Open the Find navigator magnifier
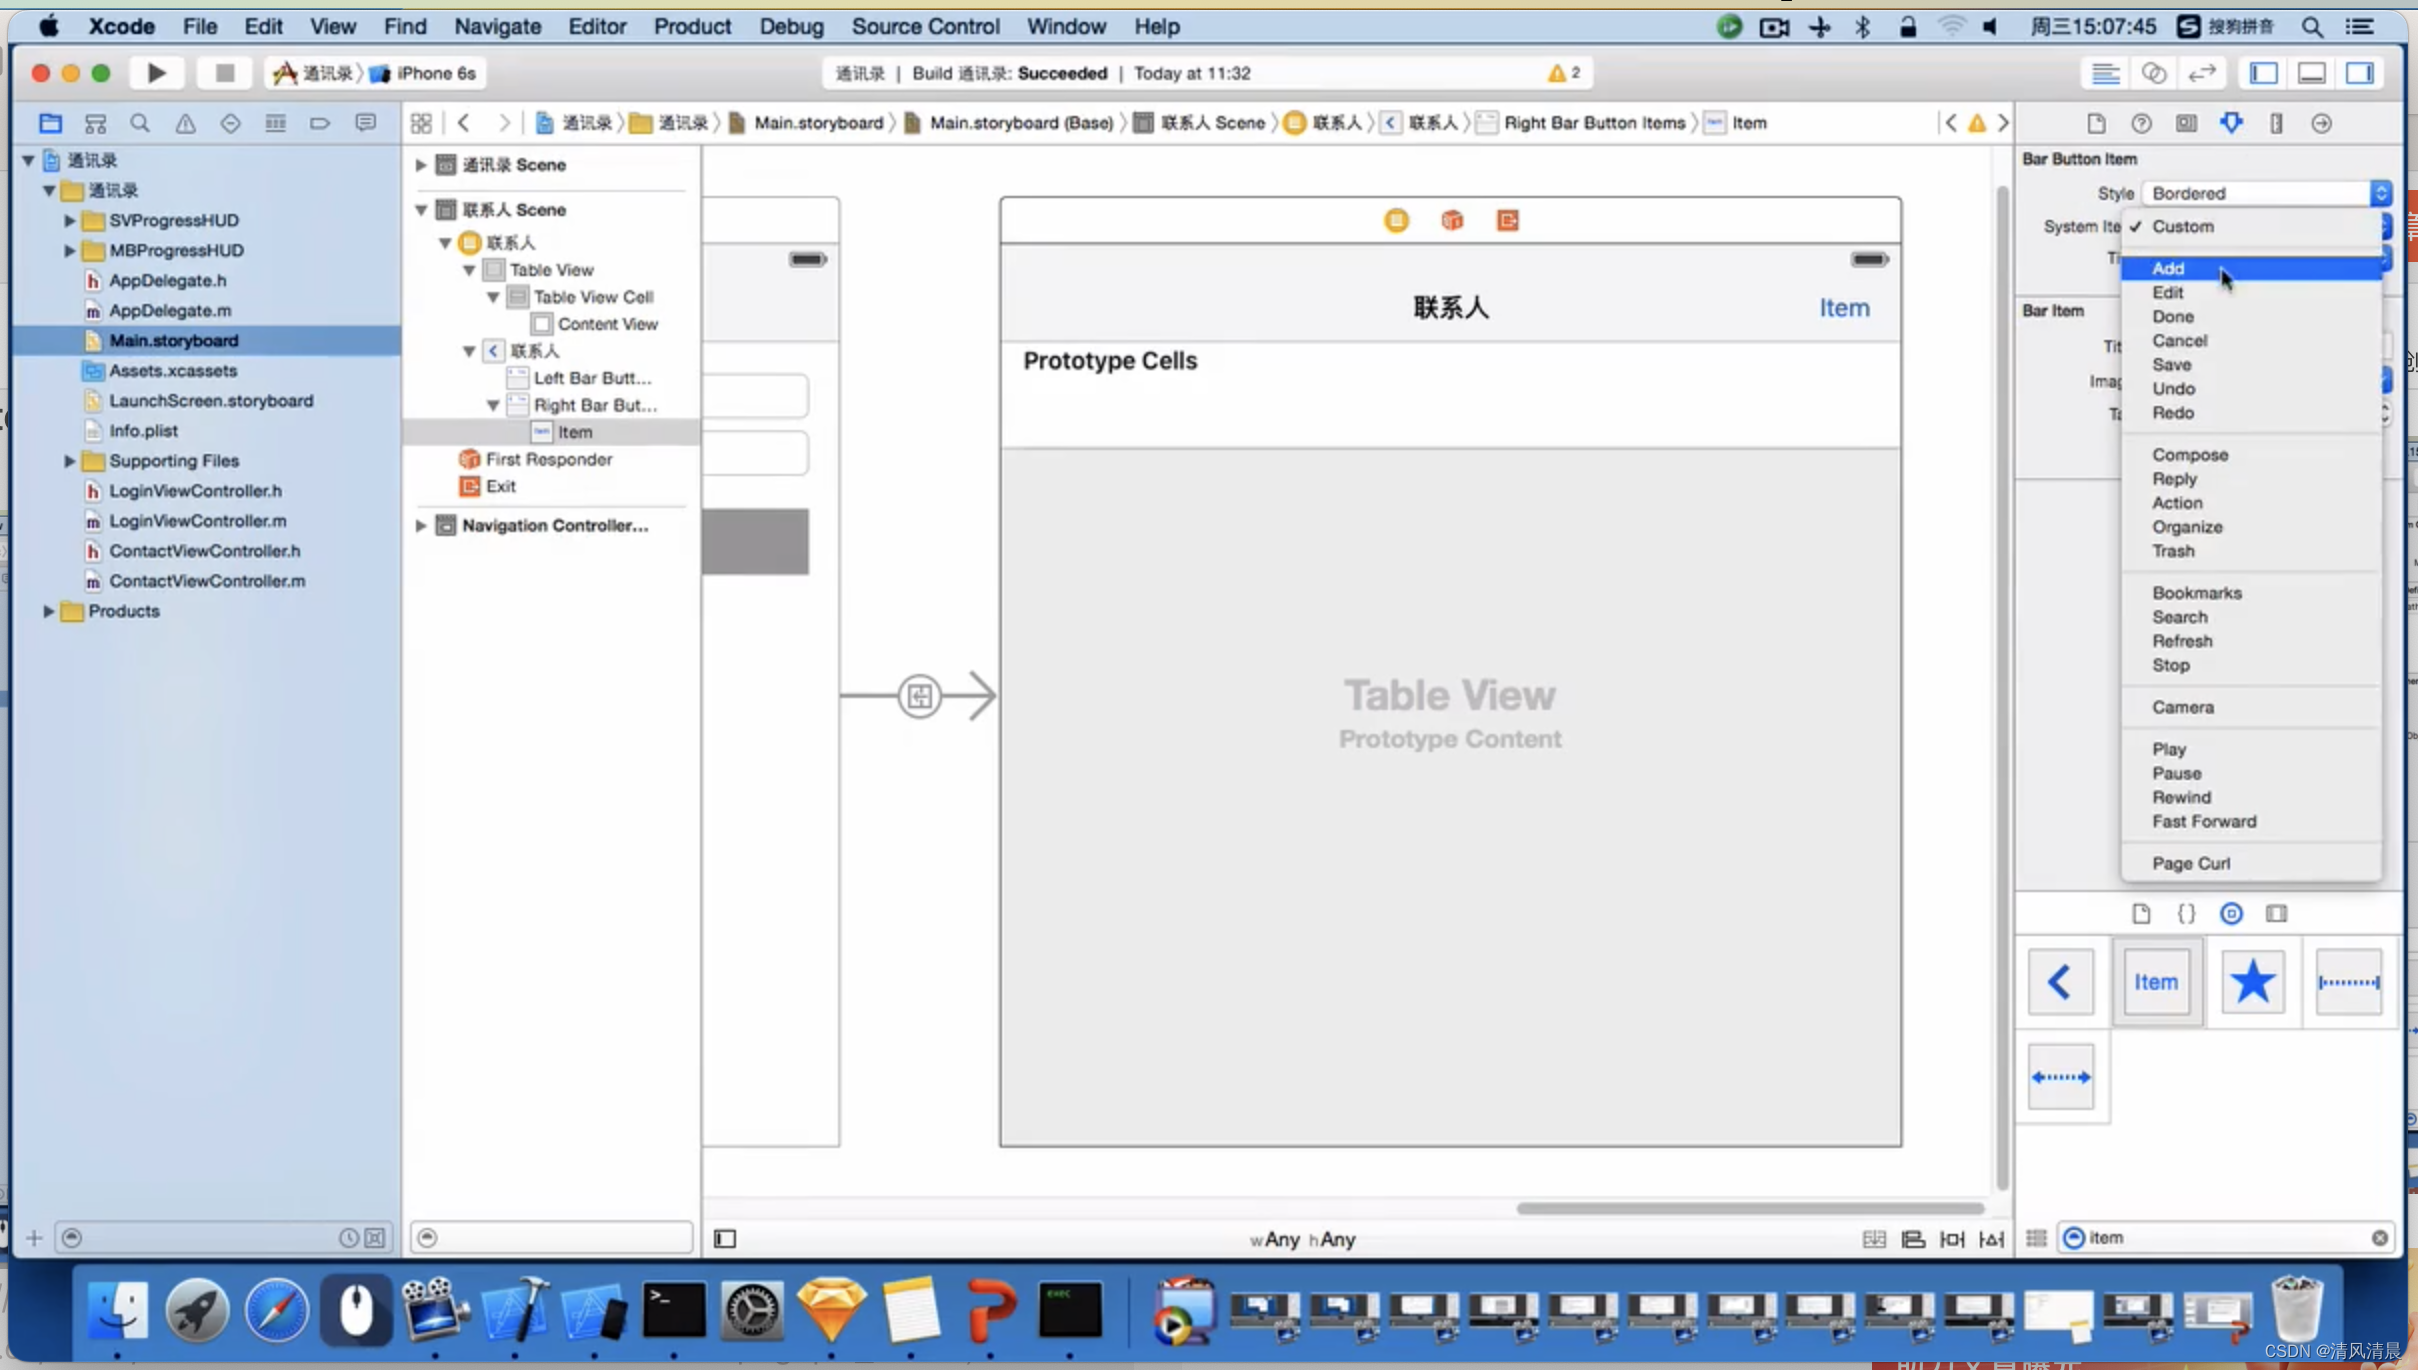 (140, 123)
